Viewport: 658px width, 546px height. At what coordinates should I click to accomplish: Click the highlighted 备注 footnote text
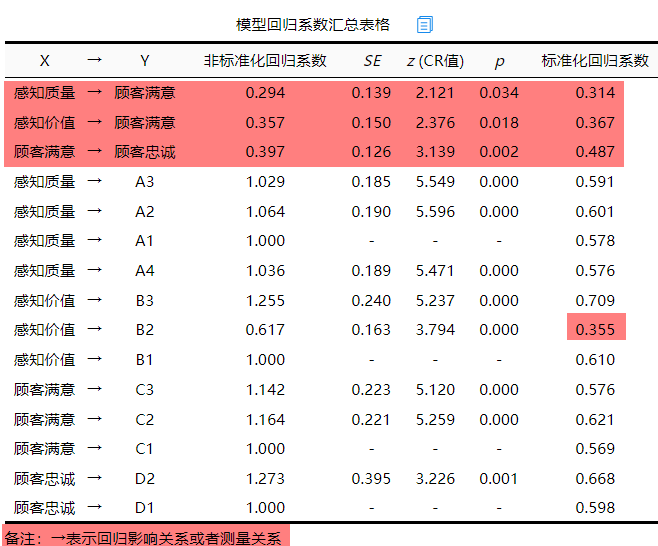[145, 537]
